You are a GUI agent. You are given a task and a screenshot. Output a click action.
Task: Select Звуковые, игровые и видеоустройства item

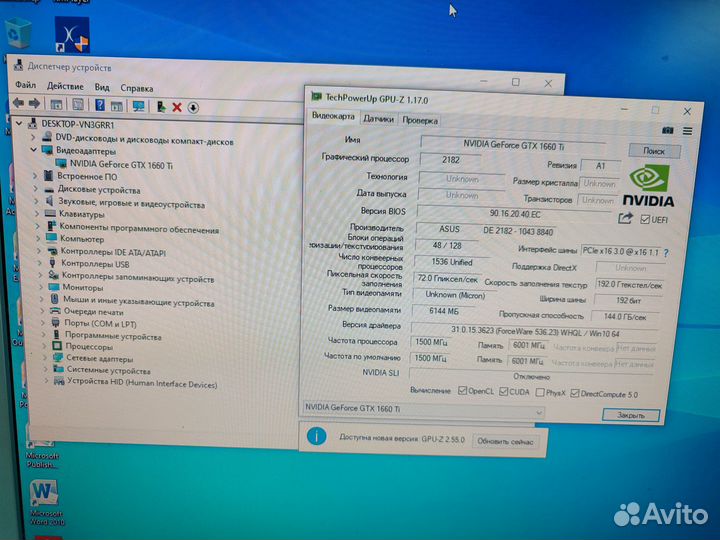coord(131,203)
